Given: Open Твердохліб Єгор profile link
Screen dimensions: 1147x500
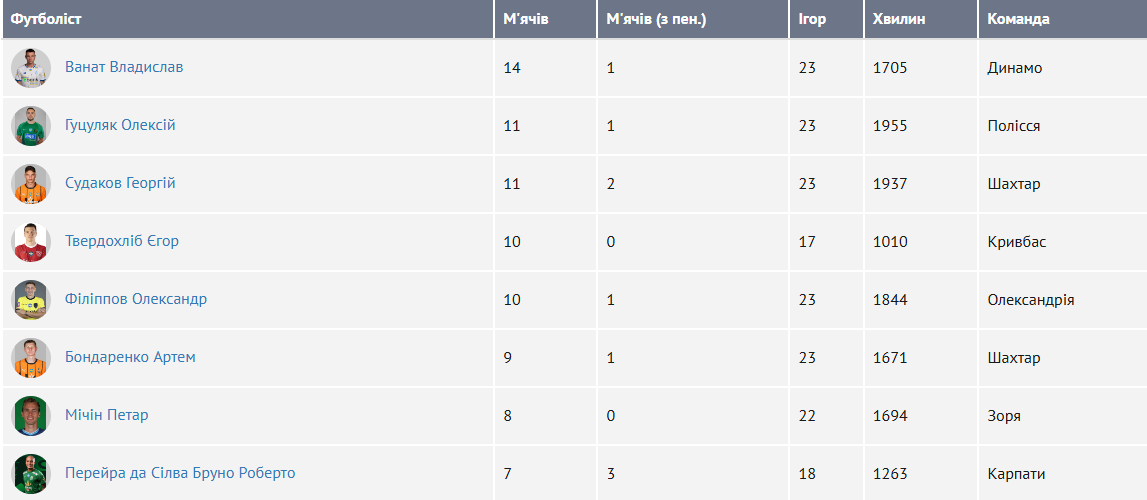Looking at the screenshot, I should [121, 241].
